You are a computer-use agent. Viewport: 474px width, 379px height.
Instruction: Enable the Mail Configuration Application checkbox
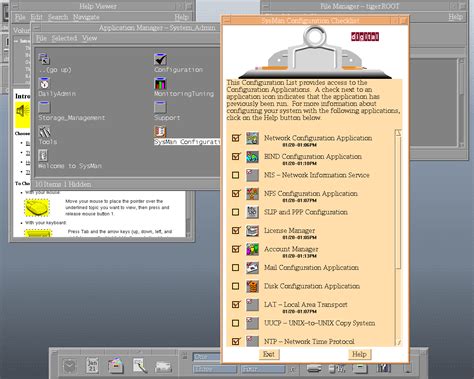pos(235,267)
